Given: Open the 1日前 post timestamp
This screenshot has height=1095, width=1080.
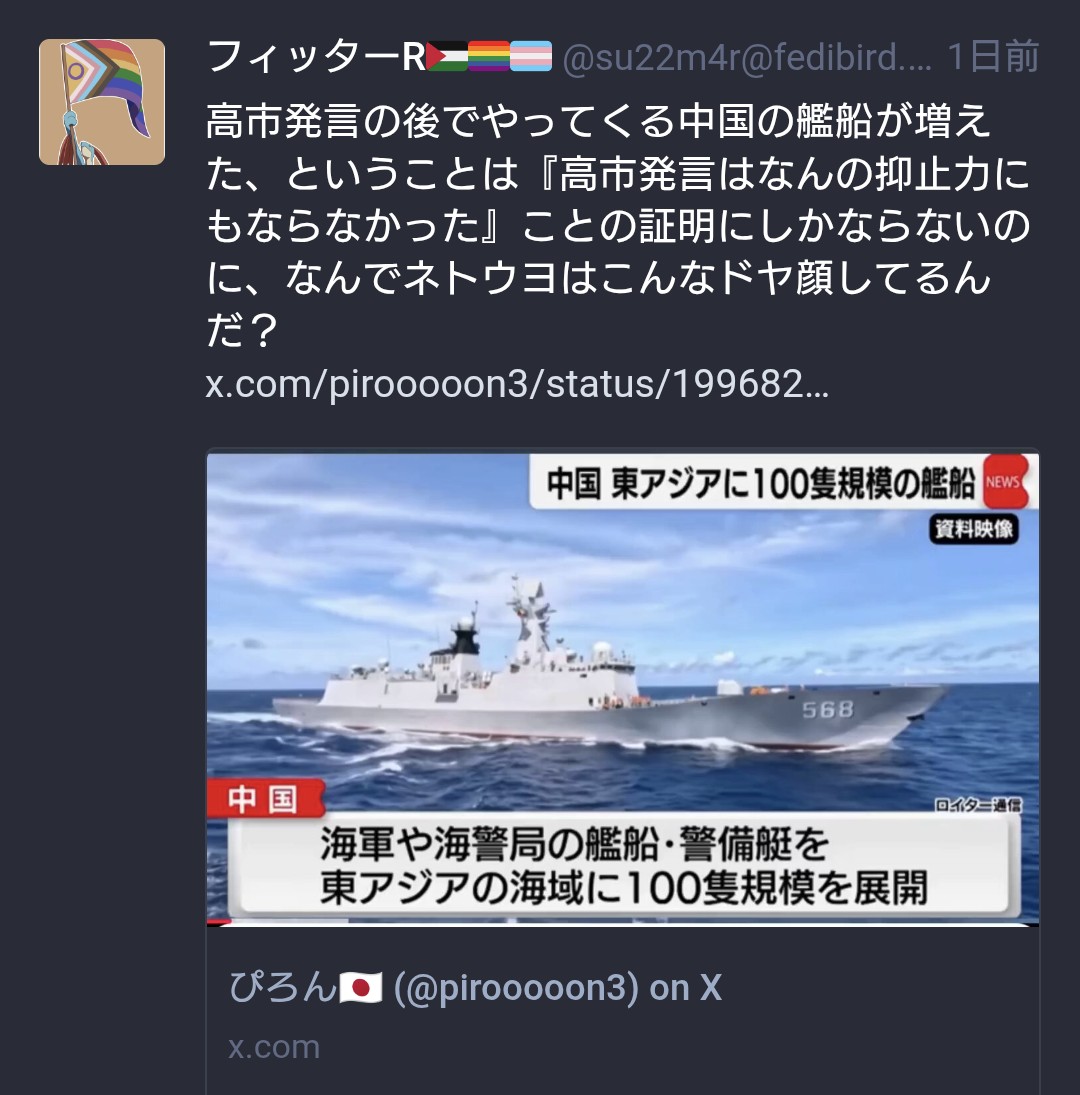Looking at the screenshot, I should tap(993, 57).
